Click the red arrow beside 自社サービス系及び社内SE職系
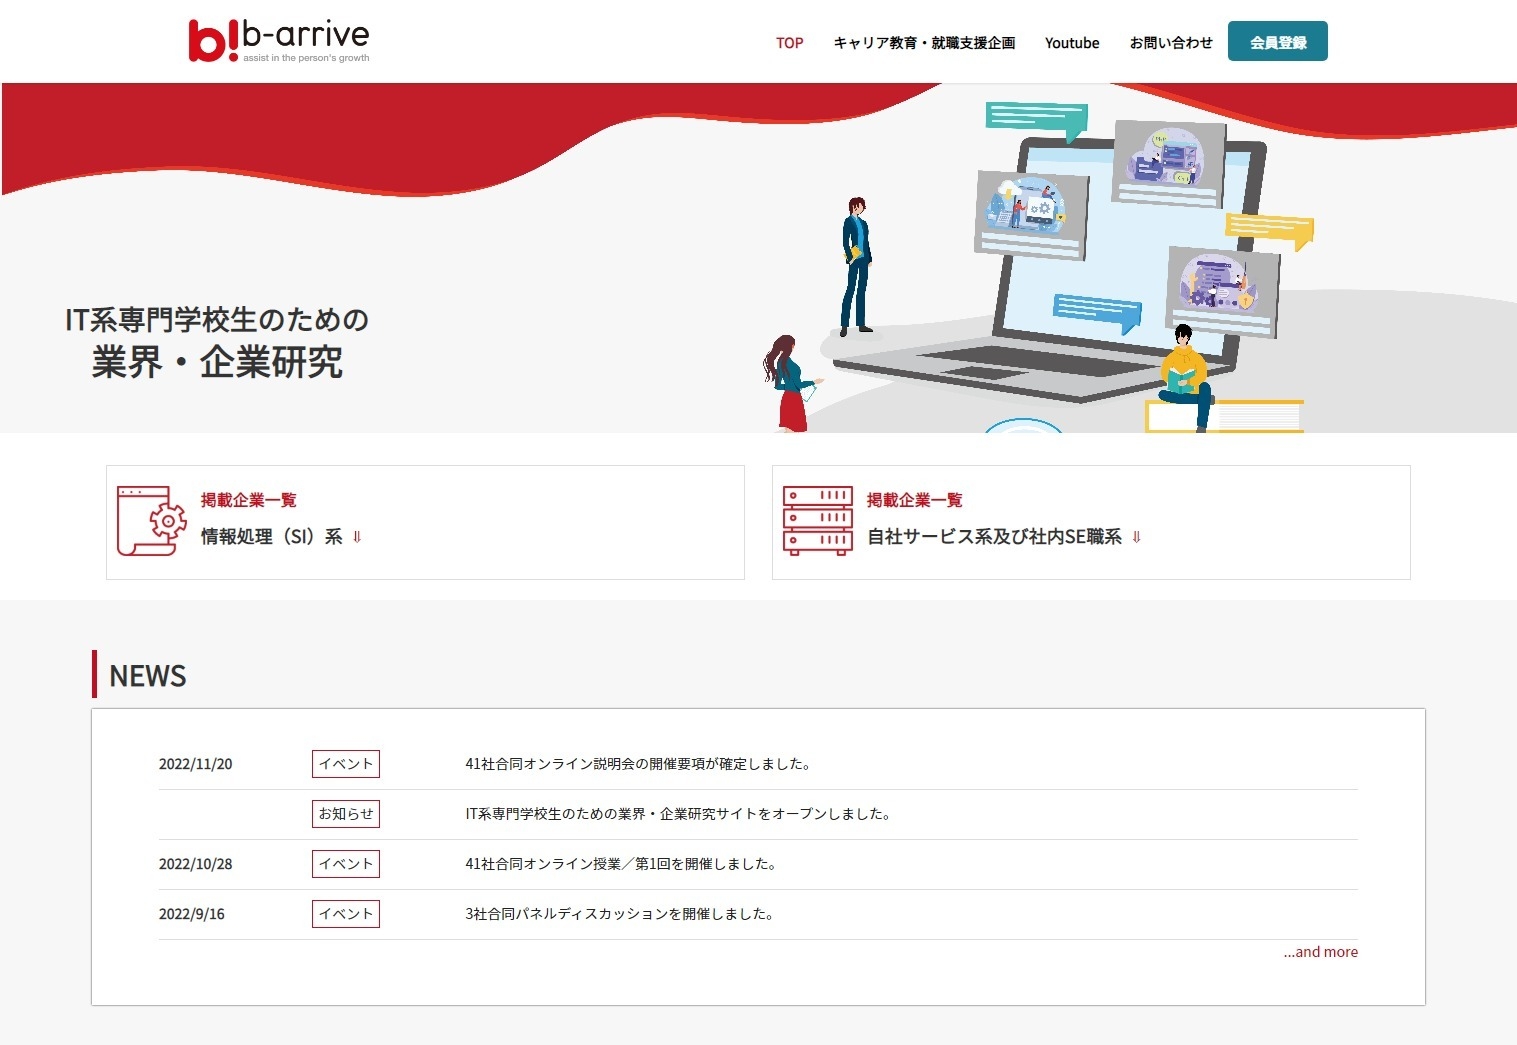 1135,536
